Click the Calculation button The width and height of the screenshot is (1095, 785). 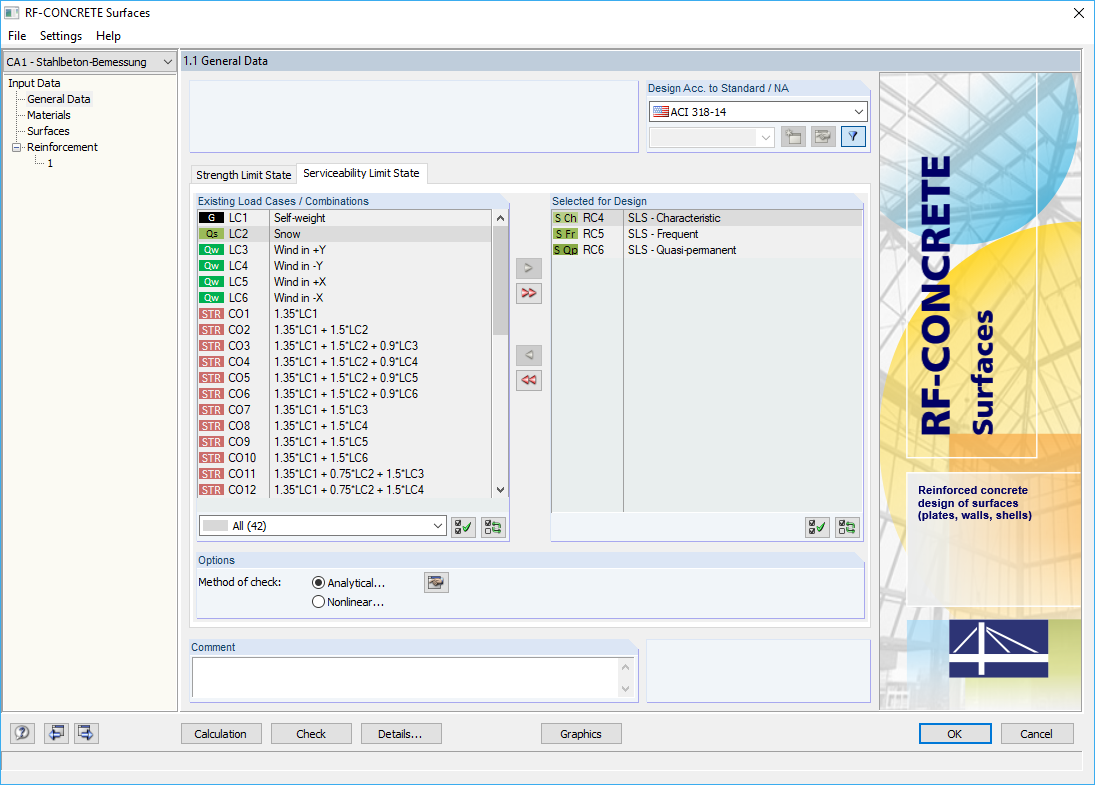point(221,734)
